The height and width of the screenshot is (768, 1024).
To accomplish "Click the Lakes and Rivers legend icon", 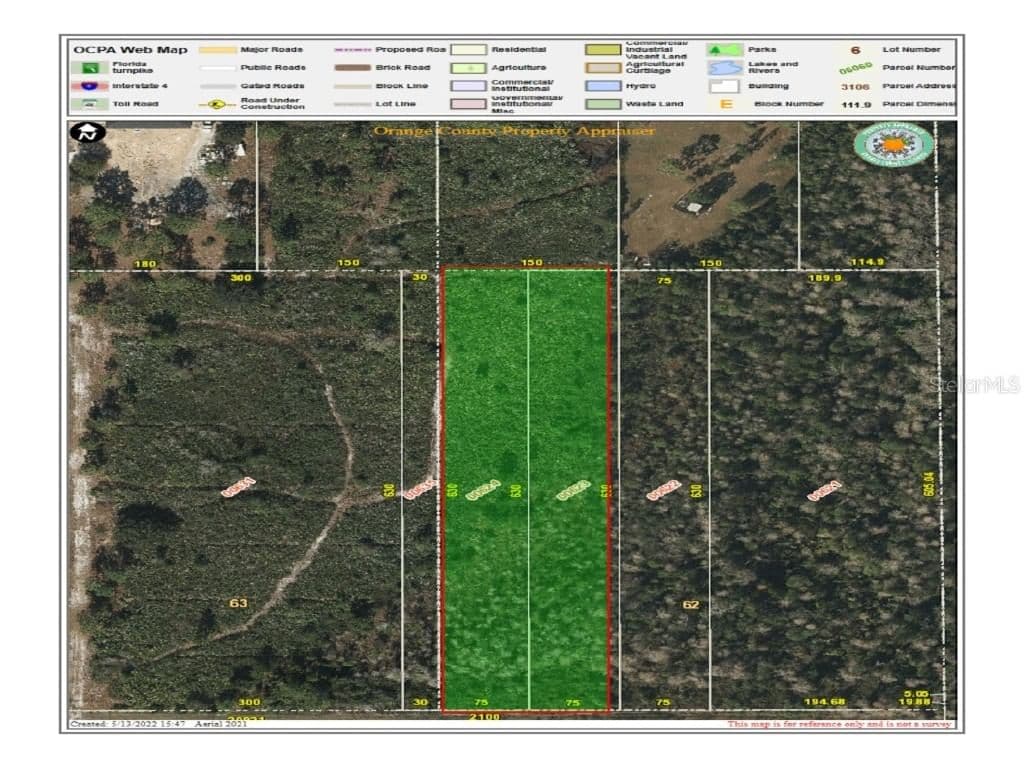I will [x=725, y=67].
